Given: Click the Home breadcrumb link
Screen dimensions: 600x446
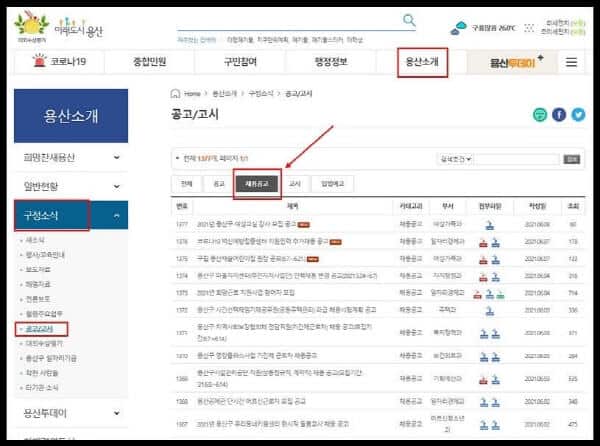Looking at the screenshot, I should pos(192,94).
